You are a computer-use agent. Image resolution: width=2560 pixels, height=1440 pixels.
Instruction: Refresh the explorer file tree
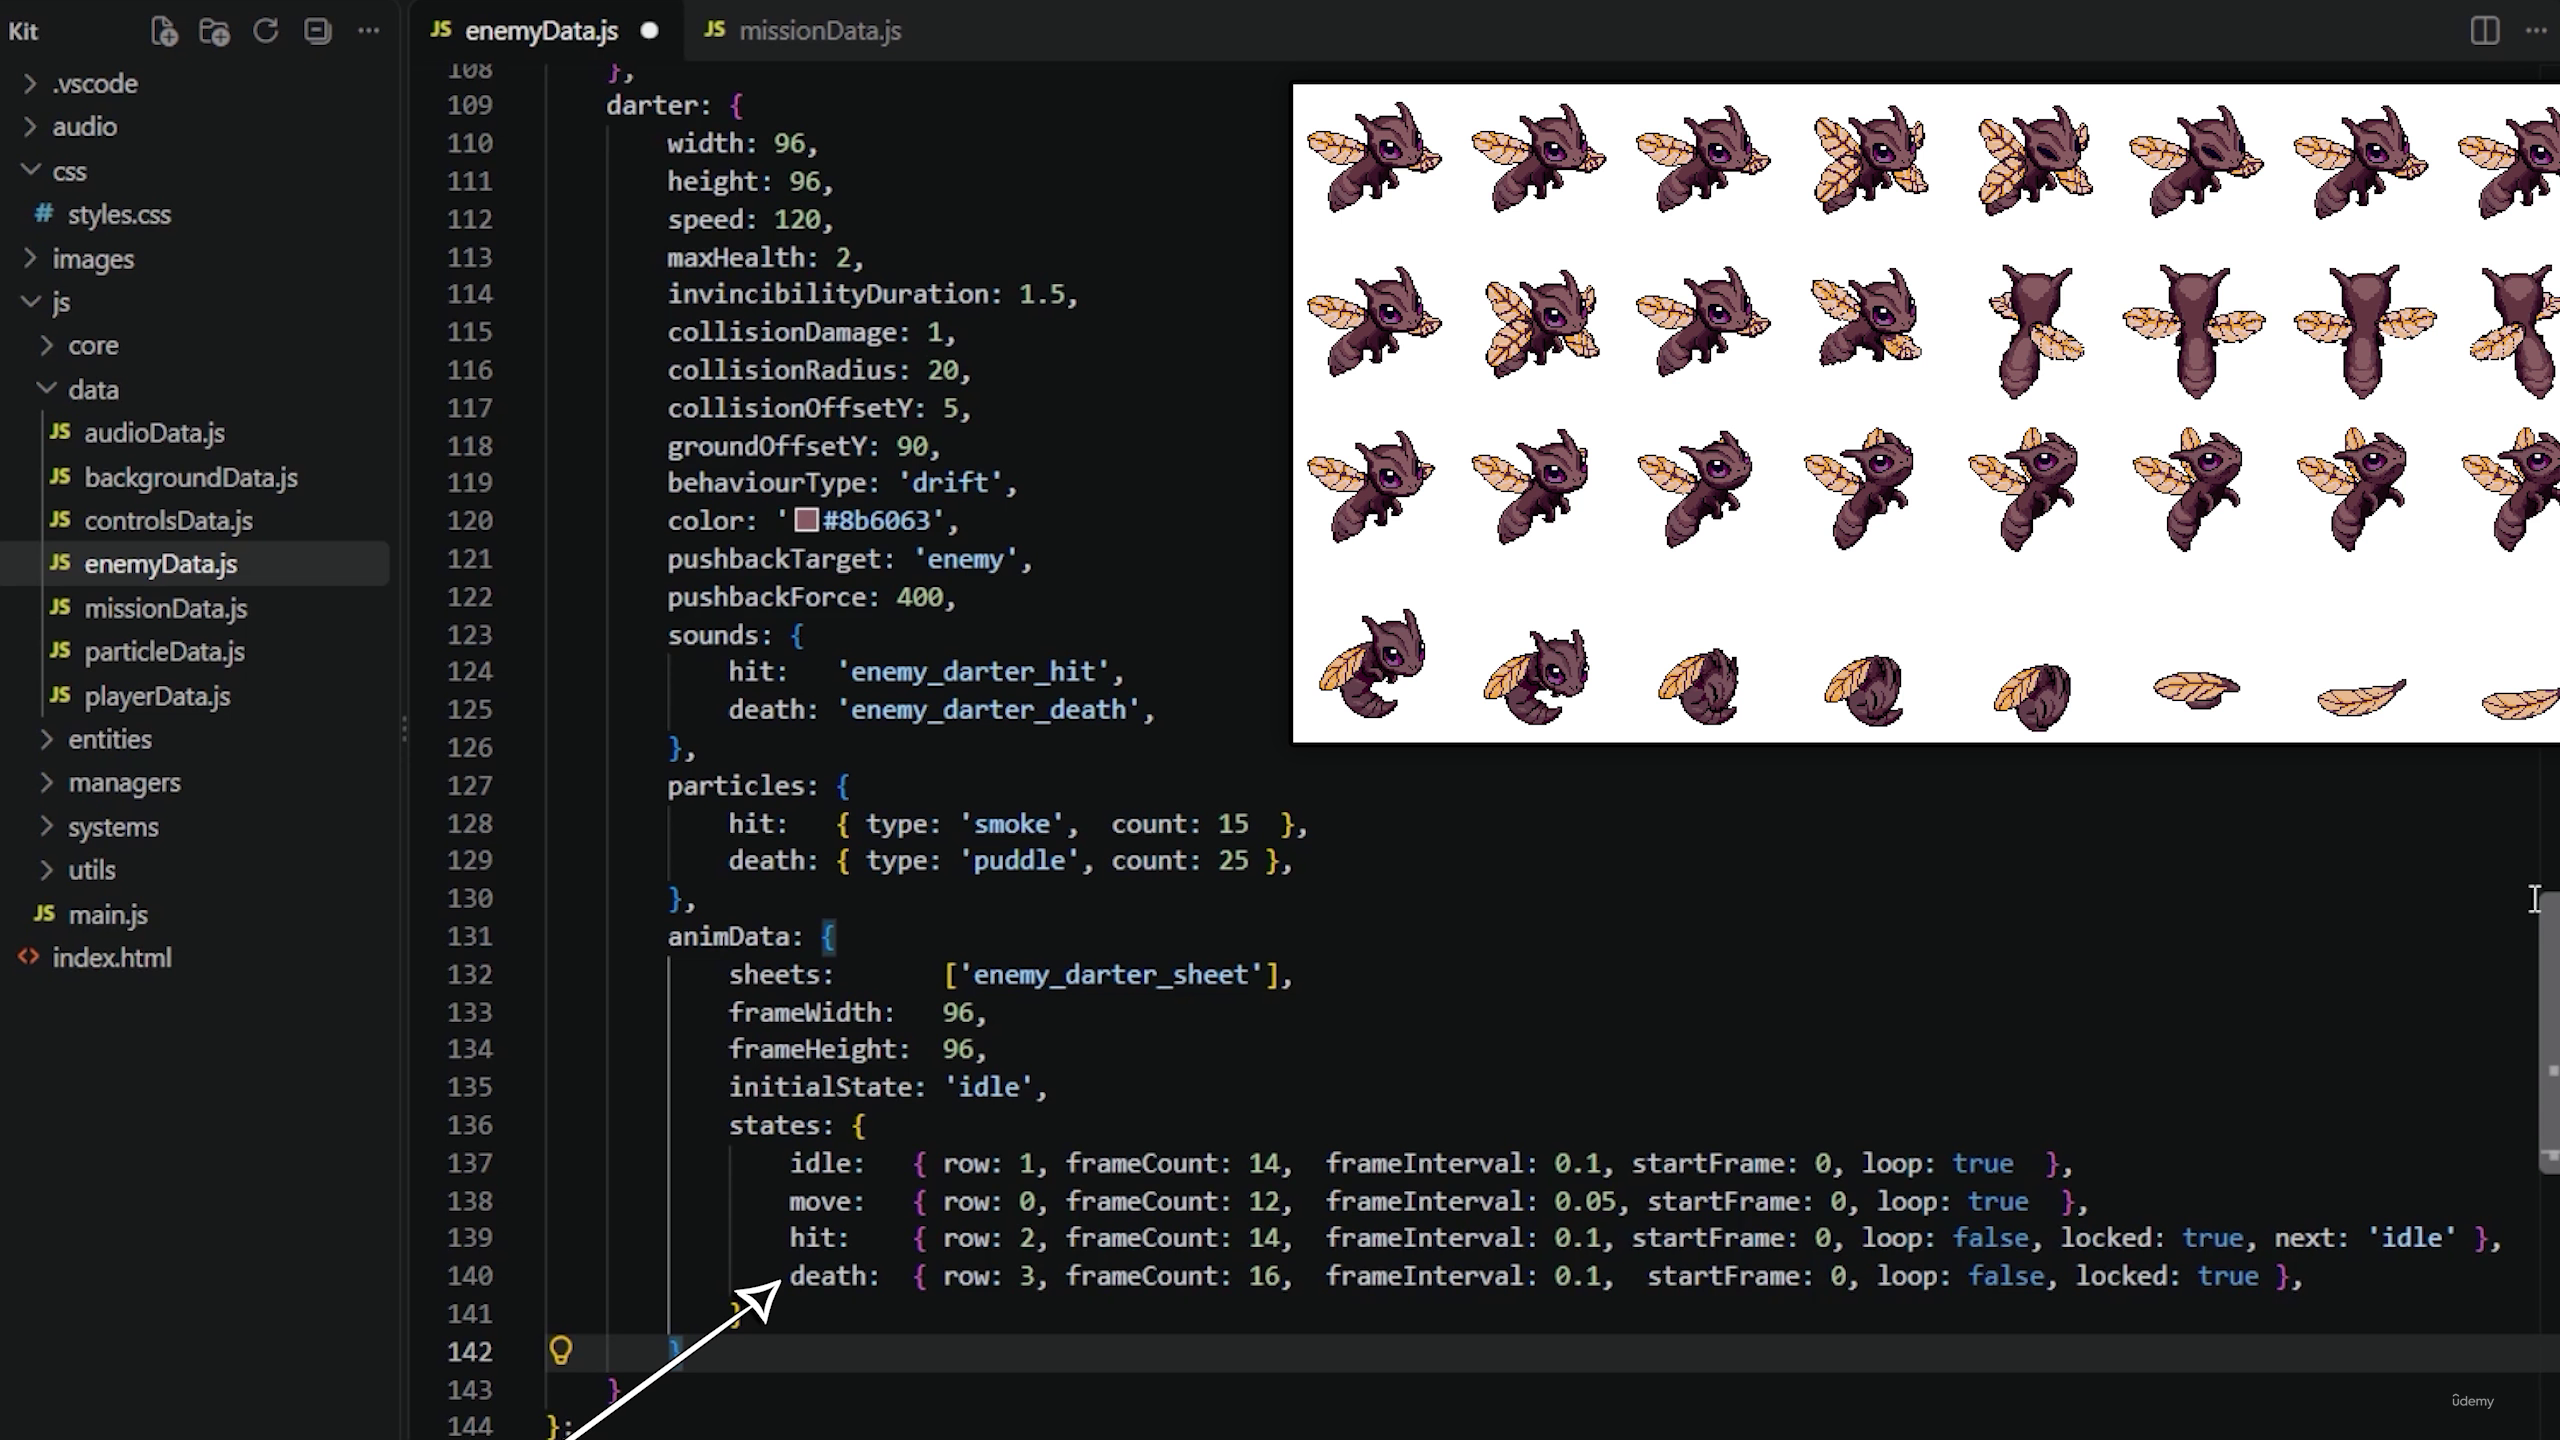pos(266,31)
